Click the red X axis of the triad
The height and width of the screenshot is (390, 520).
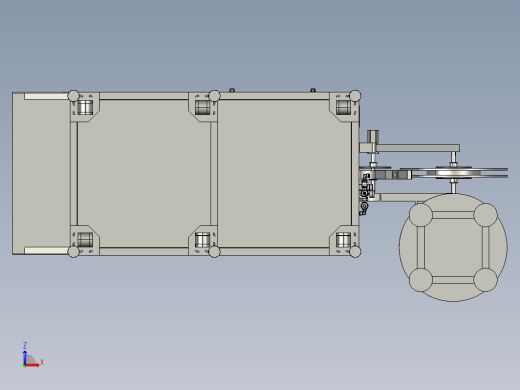click(32, 365)
